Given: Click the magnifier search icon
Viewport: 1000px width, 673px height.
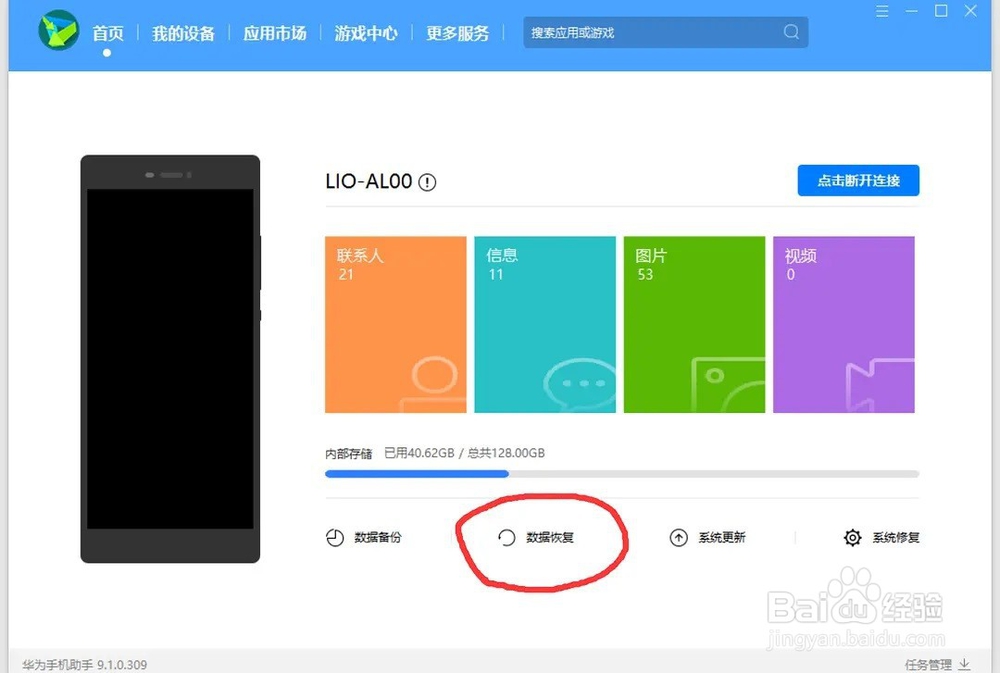Looking at the screenshot, I should 791,32.
